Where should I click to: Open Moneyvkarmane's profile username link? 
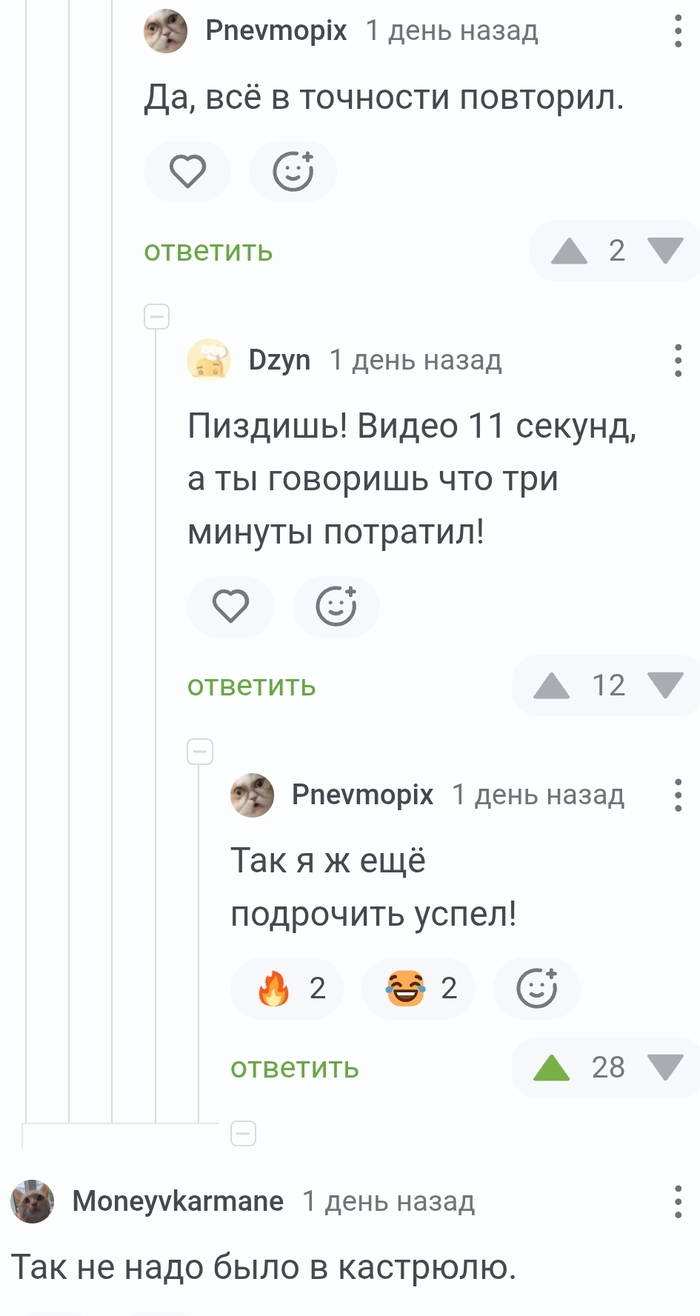coord(178,1201)
